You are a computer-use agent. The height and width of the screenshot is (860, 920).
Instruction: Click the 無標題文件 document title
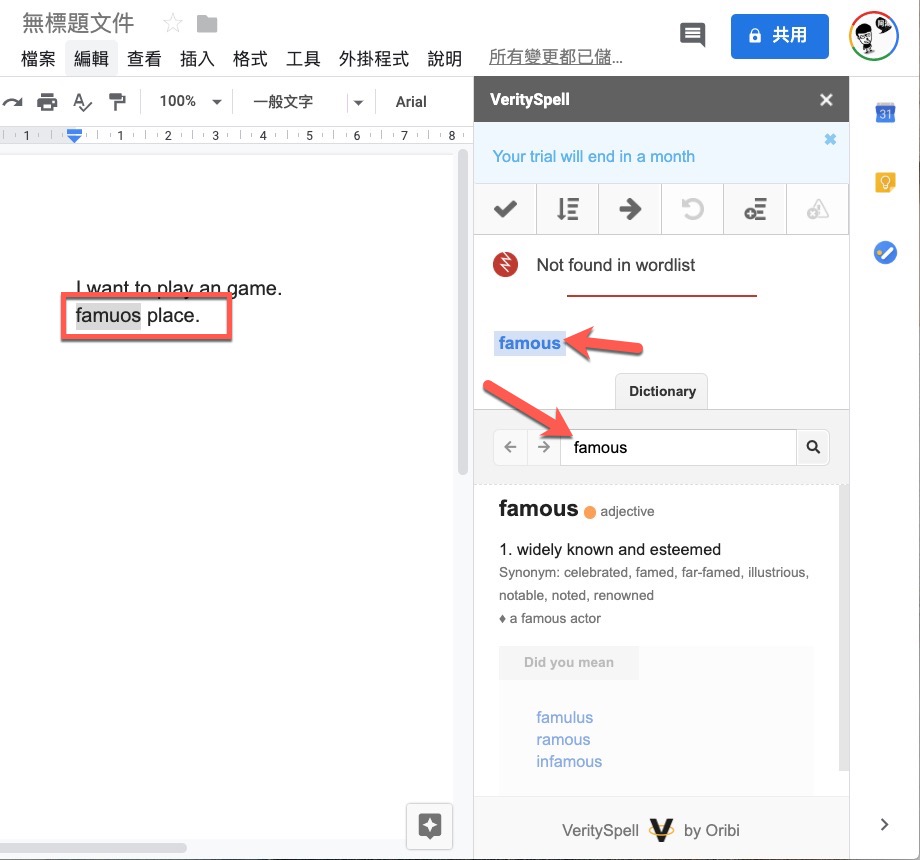[x=78, y=24]
